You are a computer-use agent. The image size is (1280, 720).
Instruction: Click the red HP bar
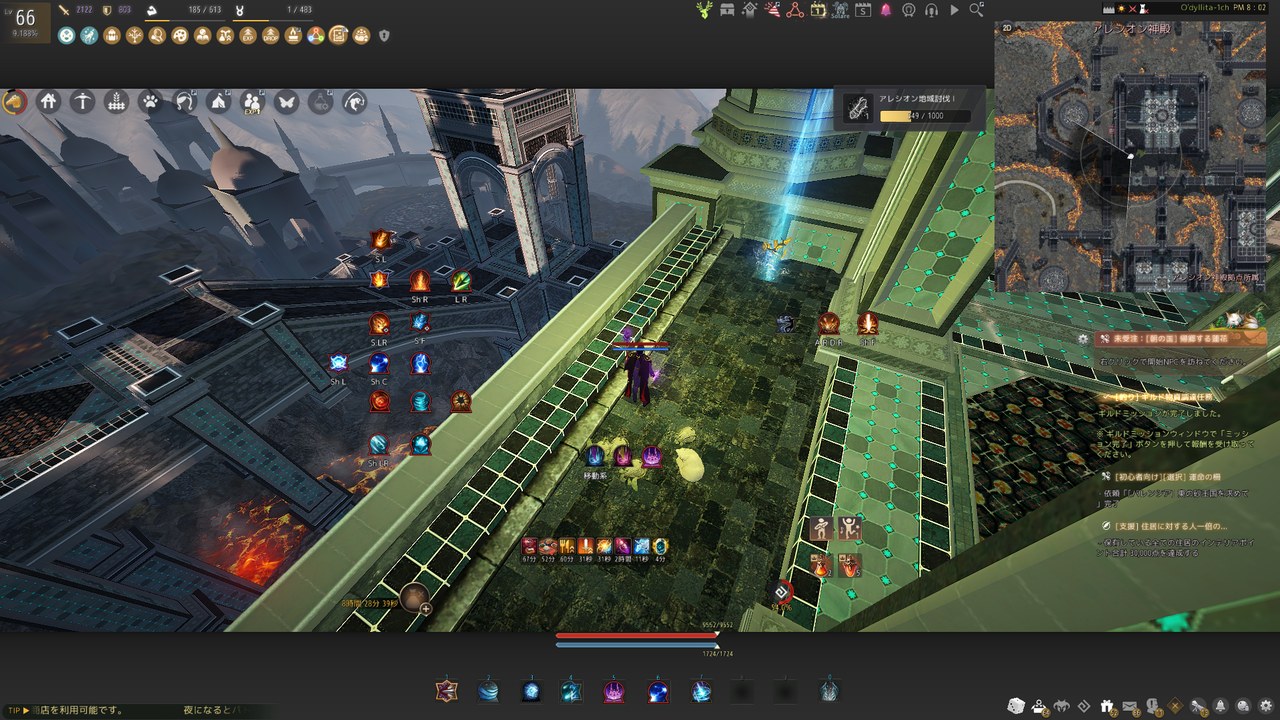(x=636, y=635)
